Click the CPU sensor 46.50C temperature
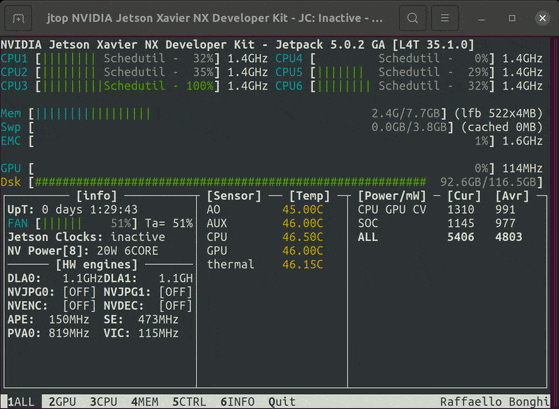559x409 pixels. pos(303,237)
